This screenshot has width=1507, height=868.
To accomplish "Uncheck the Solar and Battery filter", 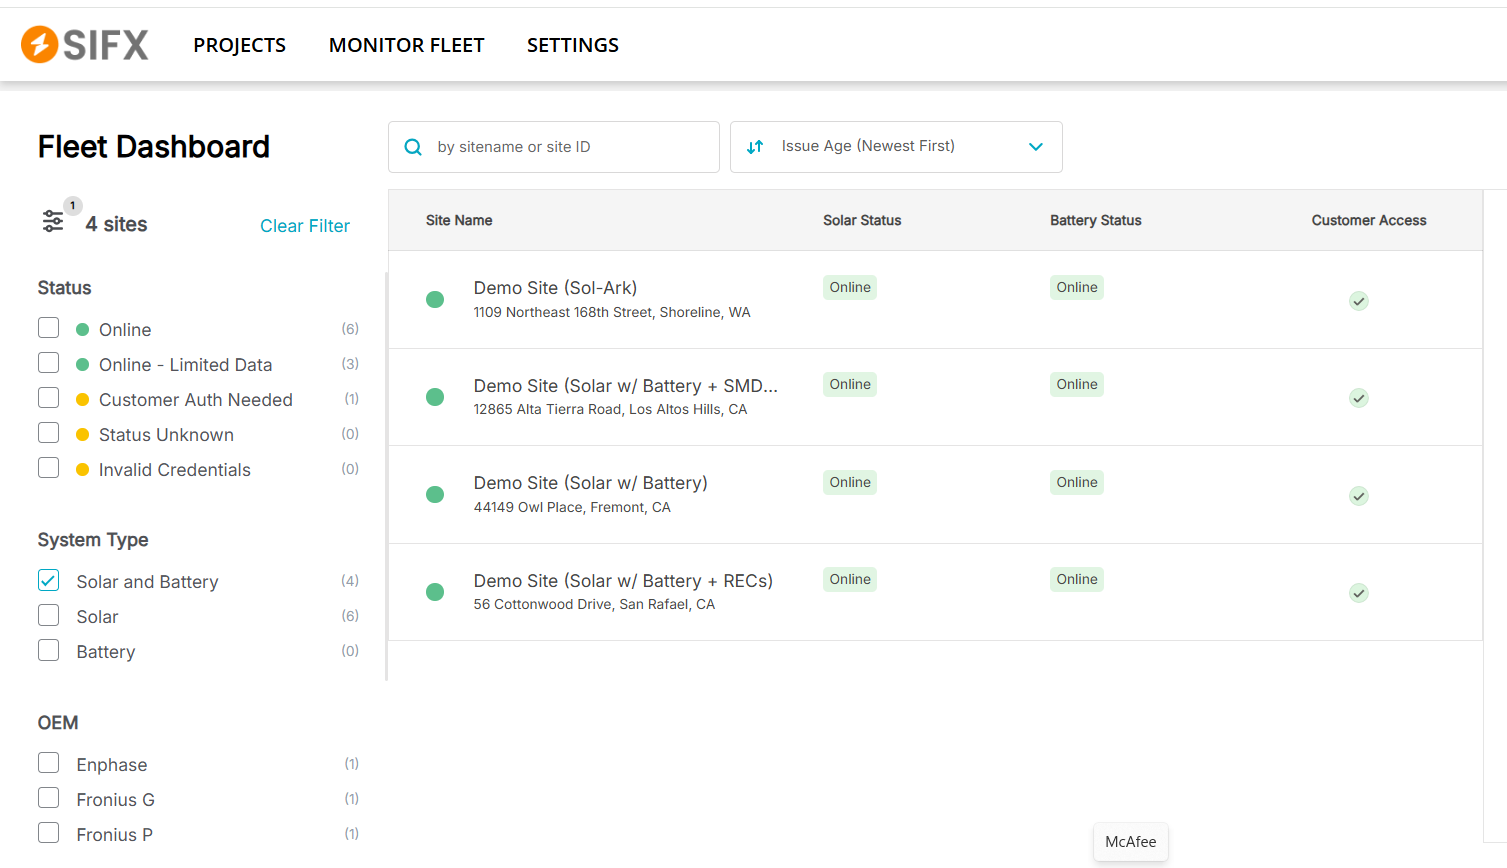I will (49, 581).
